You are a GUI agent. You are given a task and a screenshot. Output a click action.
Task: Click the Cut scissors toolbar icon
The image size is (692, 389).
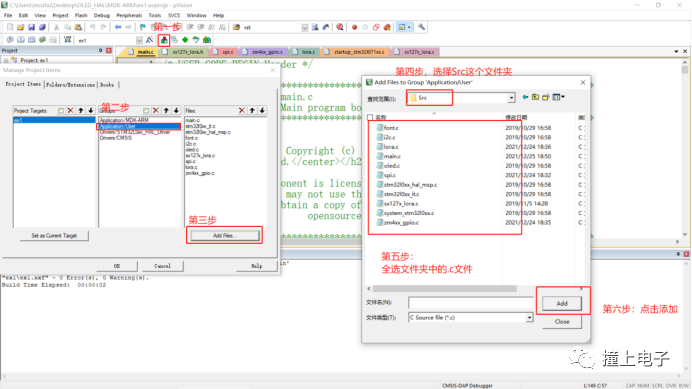pos(56,27)
